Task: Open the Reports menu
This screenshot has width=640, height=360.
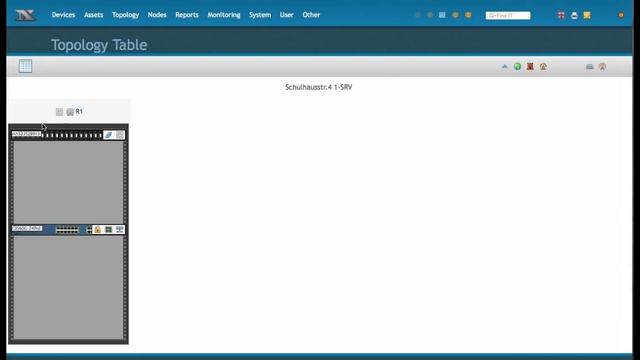Action: (x=187, y=15)
